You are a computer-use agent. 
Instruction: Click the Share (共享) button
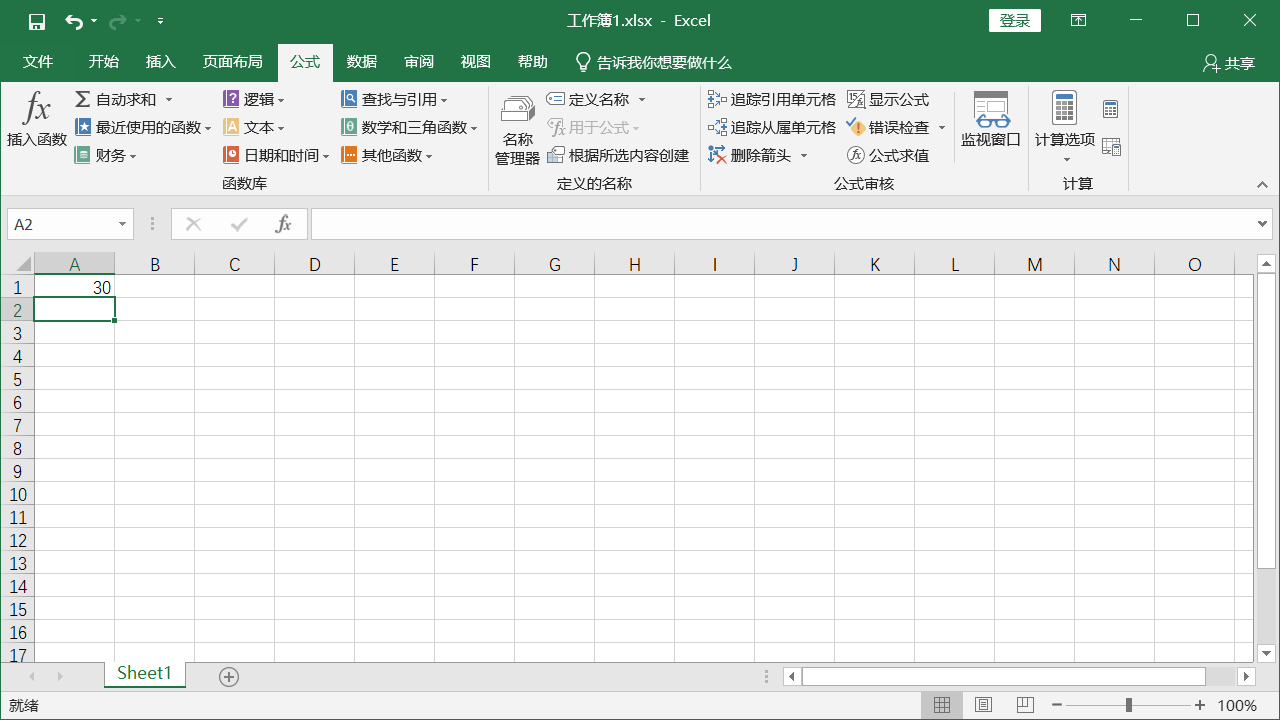(x=1229, y=63)
